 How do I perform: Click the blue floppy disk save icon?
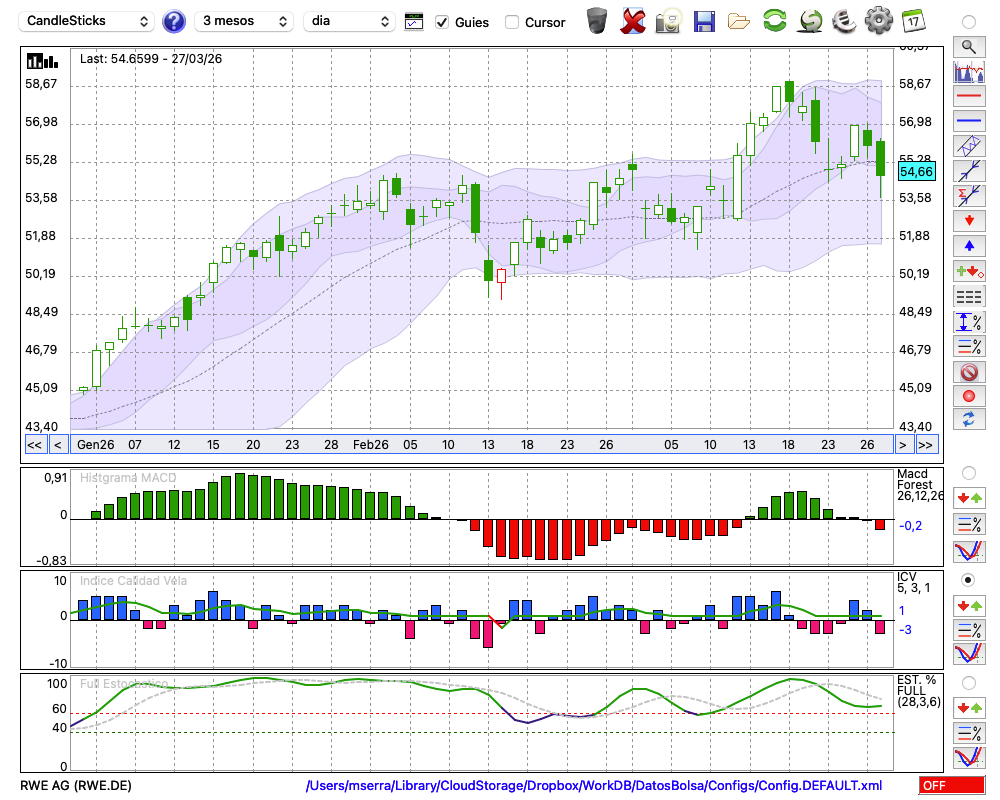click(704, 21)
